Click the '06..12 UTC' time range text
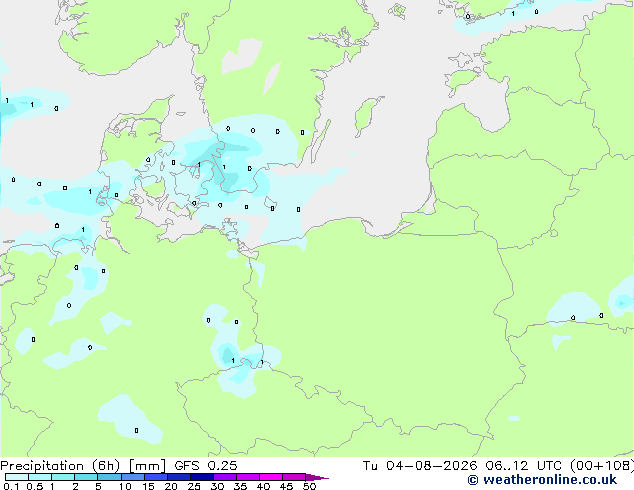634x490 pixels. tap(523, 466)
